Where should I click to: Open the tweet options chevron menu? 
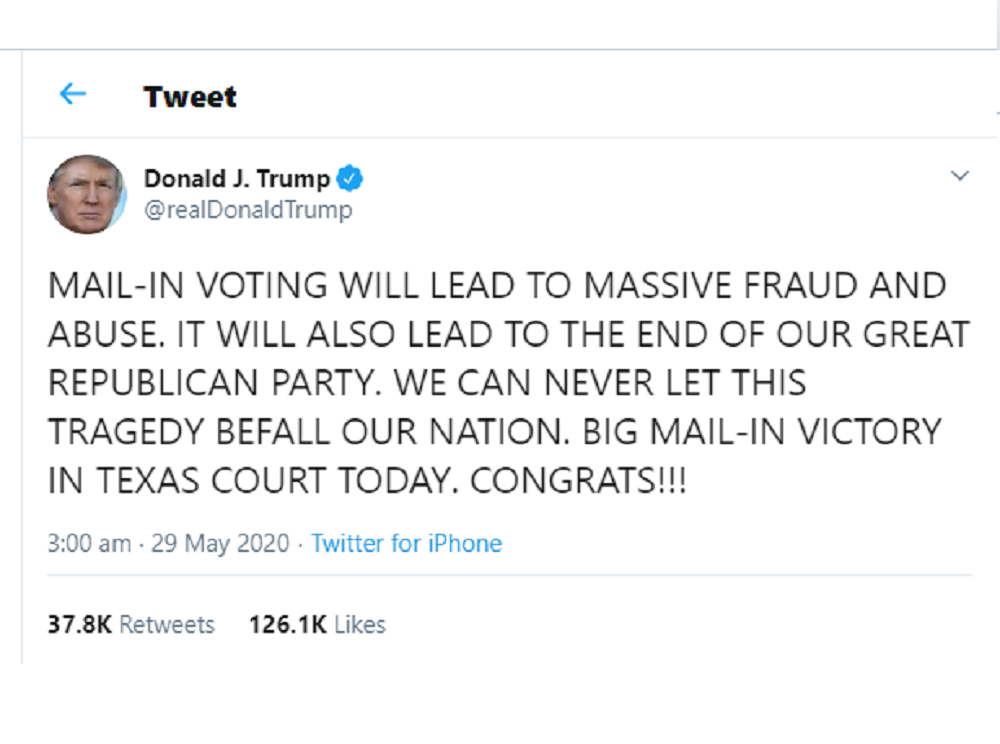(959, 177)
